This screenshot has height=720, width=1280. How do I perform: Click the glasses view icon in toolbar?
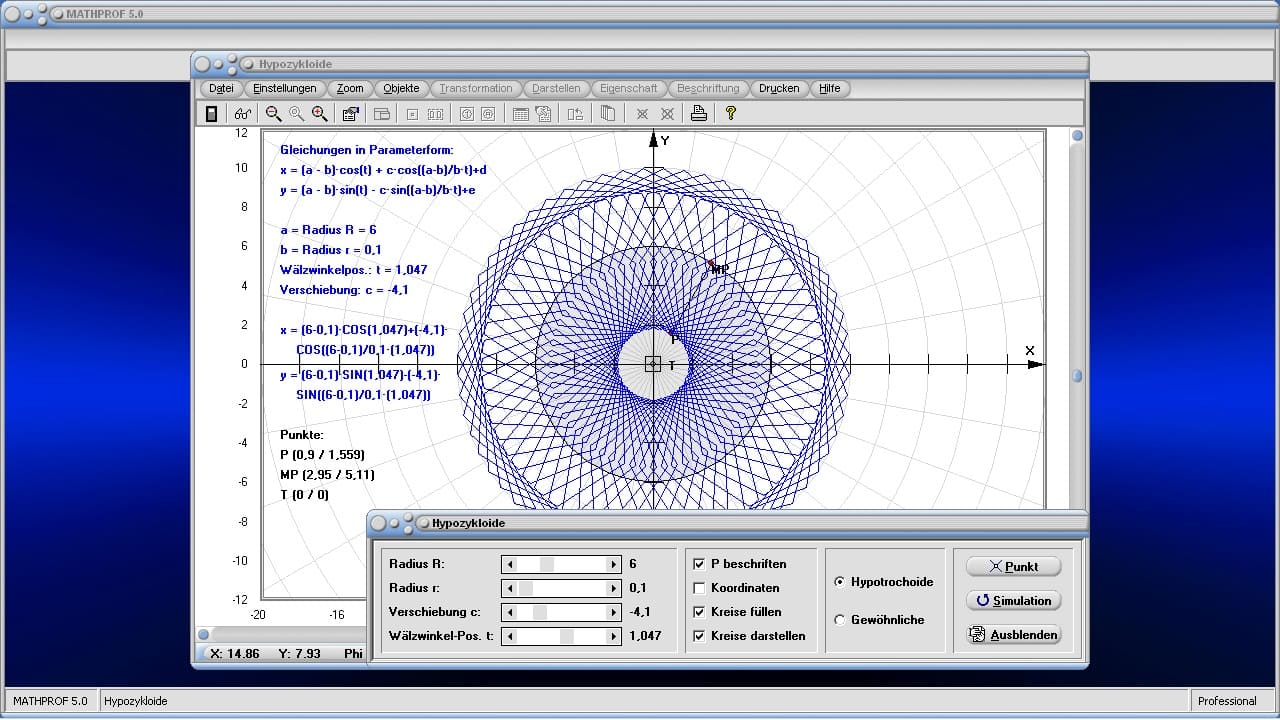[243, 114]
